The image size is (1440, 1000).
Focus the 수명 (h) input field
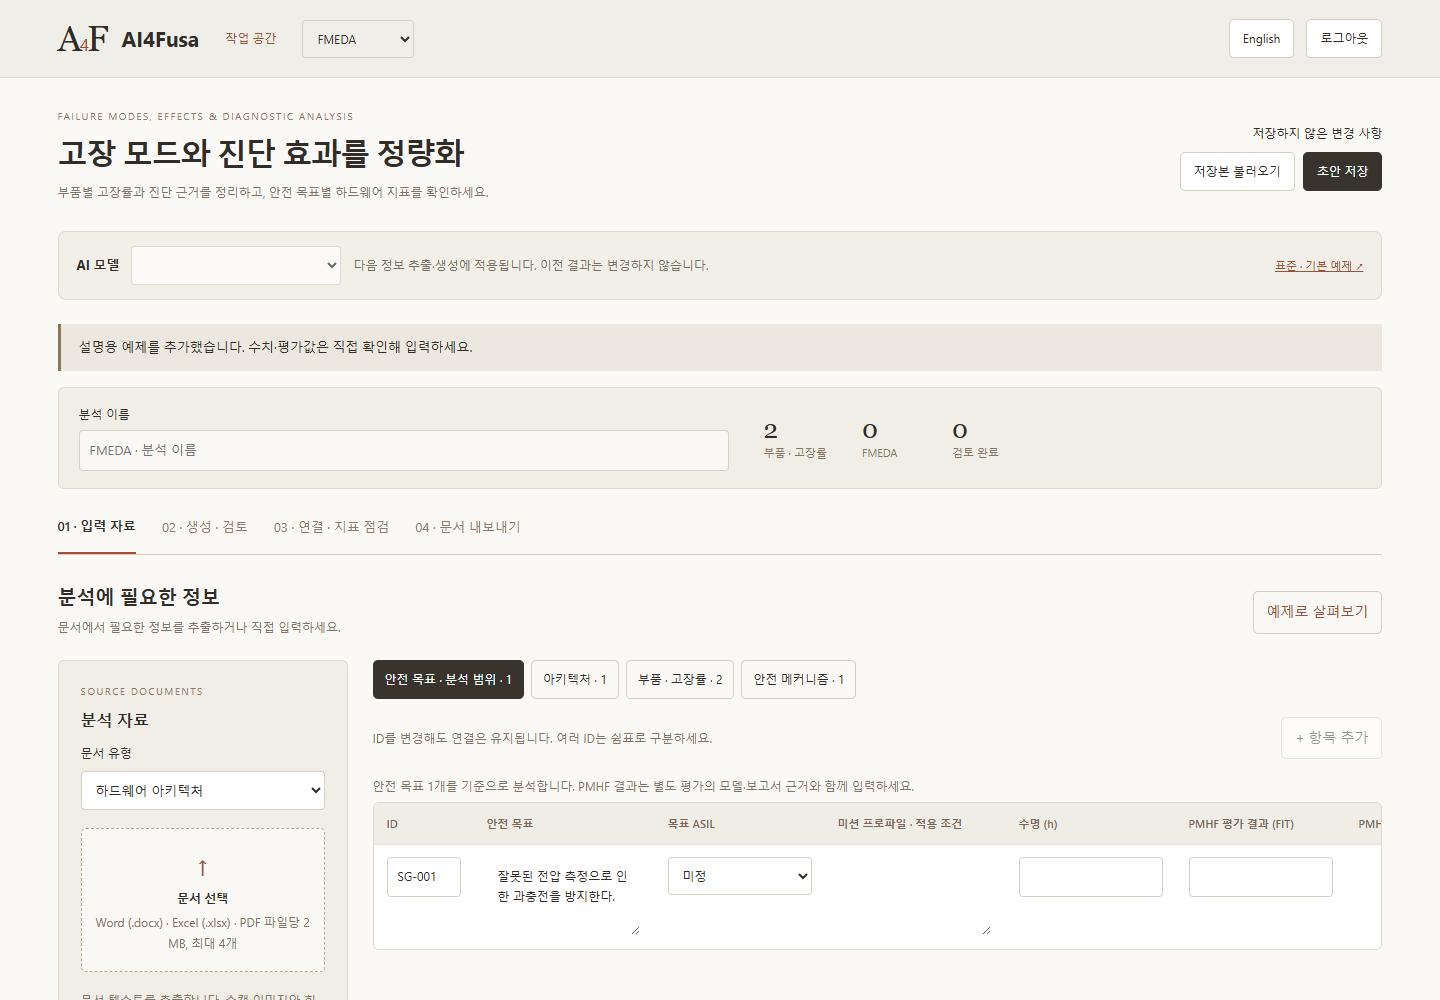[x=1091, y=877]
